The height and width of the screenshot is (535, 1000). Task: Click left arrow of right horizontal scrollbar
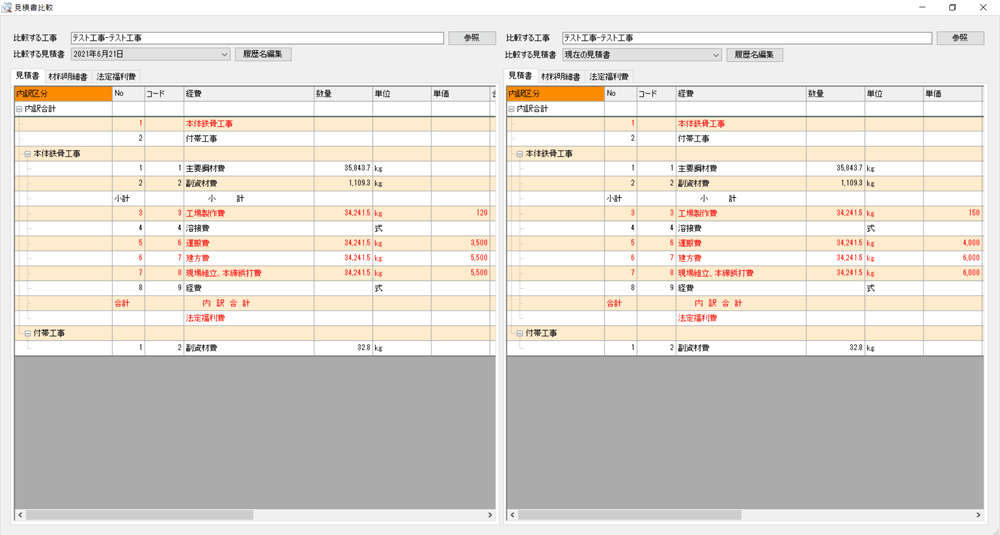[x=512, y=515]
